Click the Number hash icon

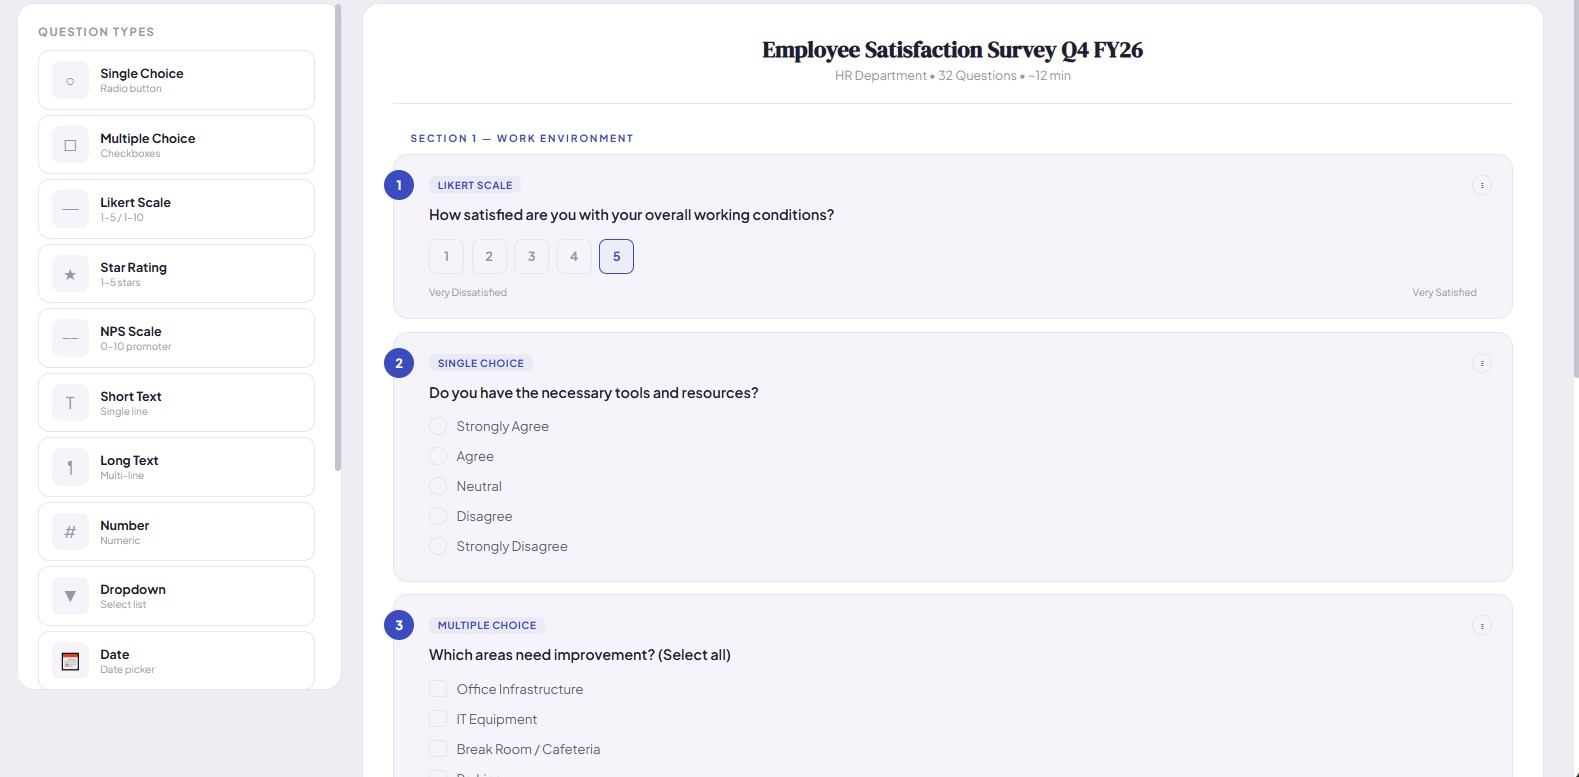70,532
